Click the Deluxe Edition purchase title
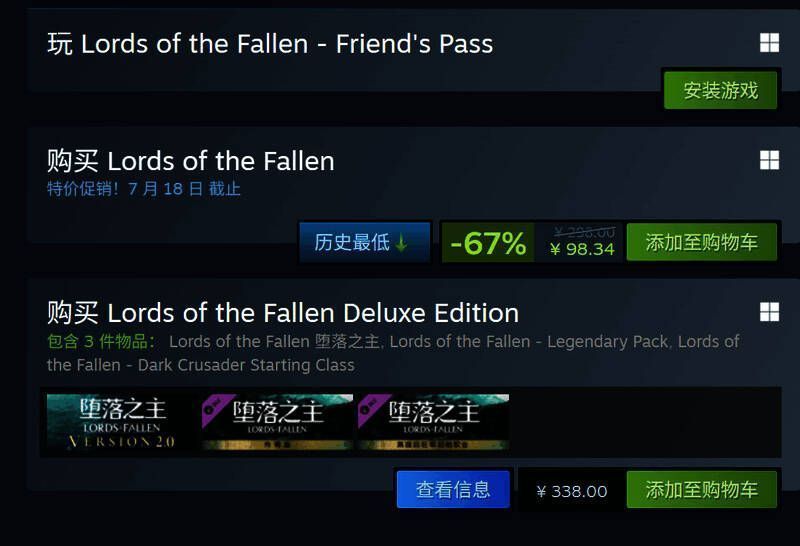The image size is (800, 546). point(283,312)
